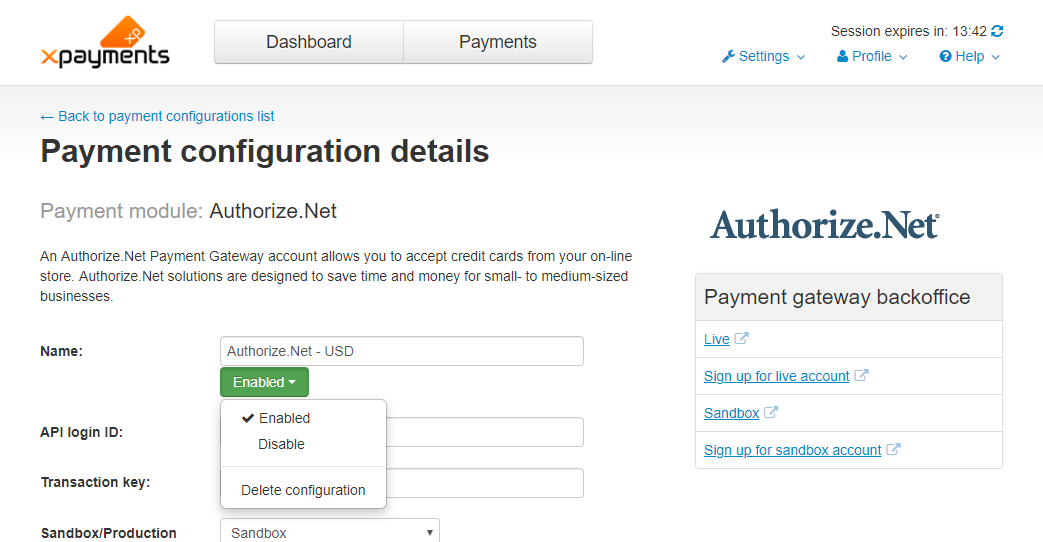Toggle the green Enabled dropdown button
This screenshot has width=1043, height=542.
point(265,382)
